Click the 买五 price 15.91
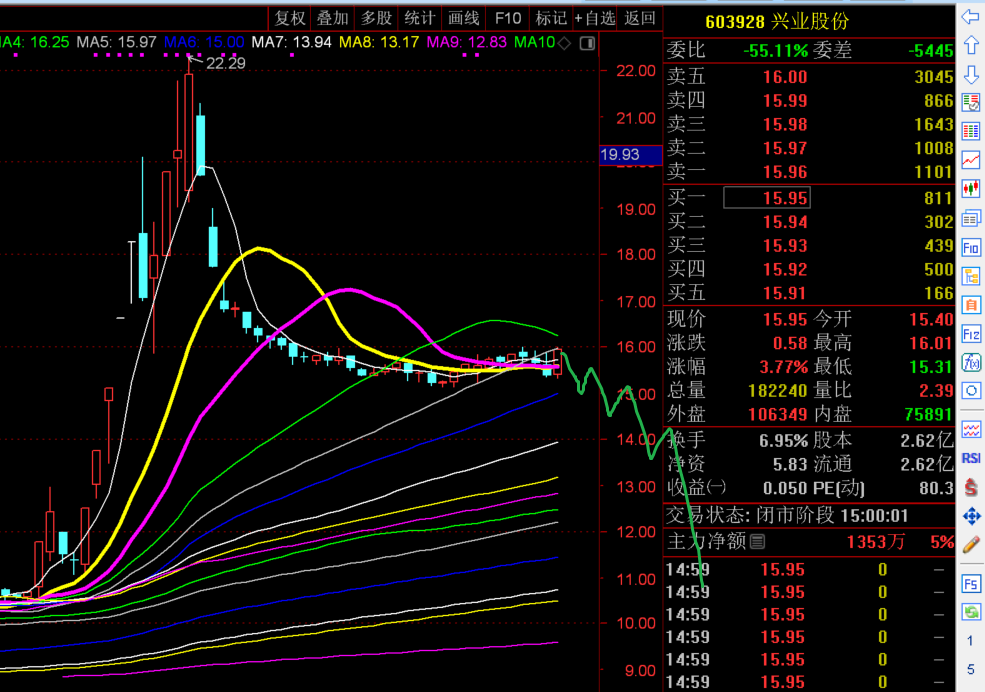The image size is (985, 692). click(785, 293)
